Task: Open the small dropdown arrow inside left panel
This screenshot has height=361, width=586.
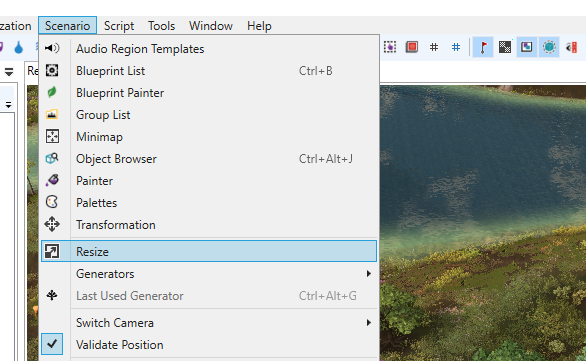Action: pos(9,105)
